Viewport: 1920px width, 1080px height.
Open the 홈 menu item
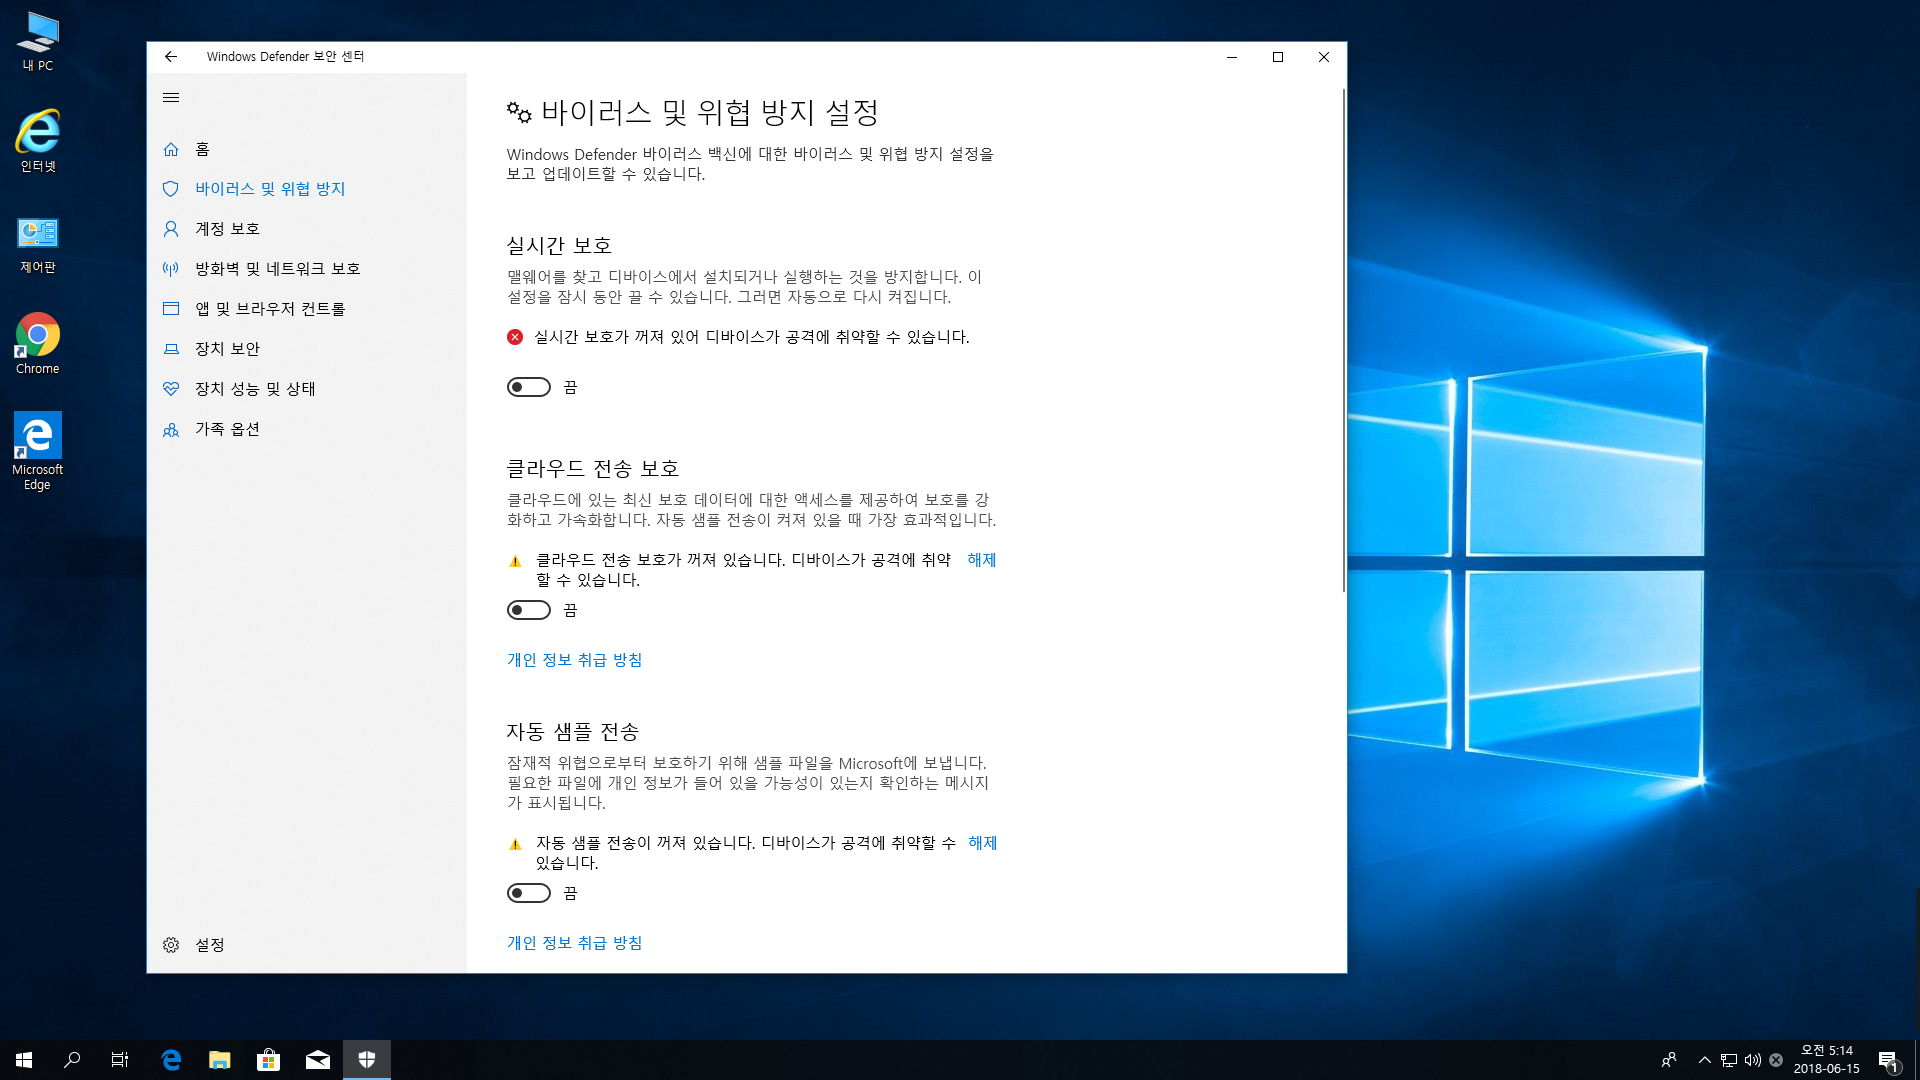202,149
